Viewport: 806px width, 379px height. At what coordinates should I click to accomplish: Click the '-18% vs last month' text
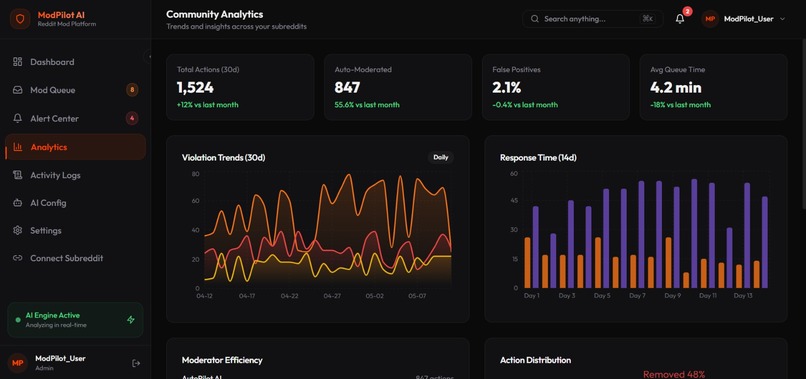tap(681, 105)
